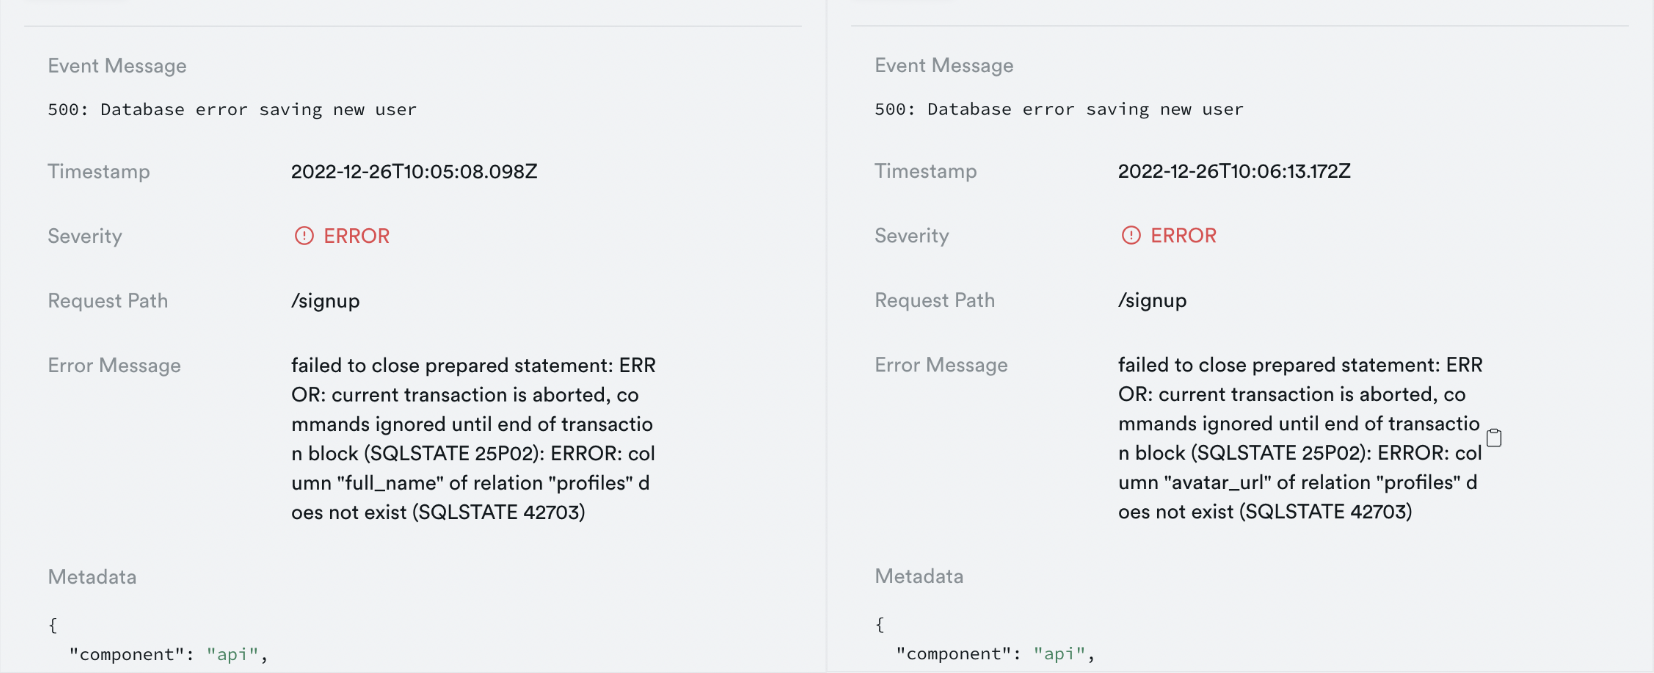Click the "api" component value in the full_name log metadata
Viewport: 1654px width, 673px height.
(232, 655)
